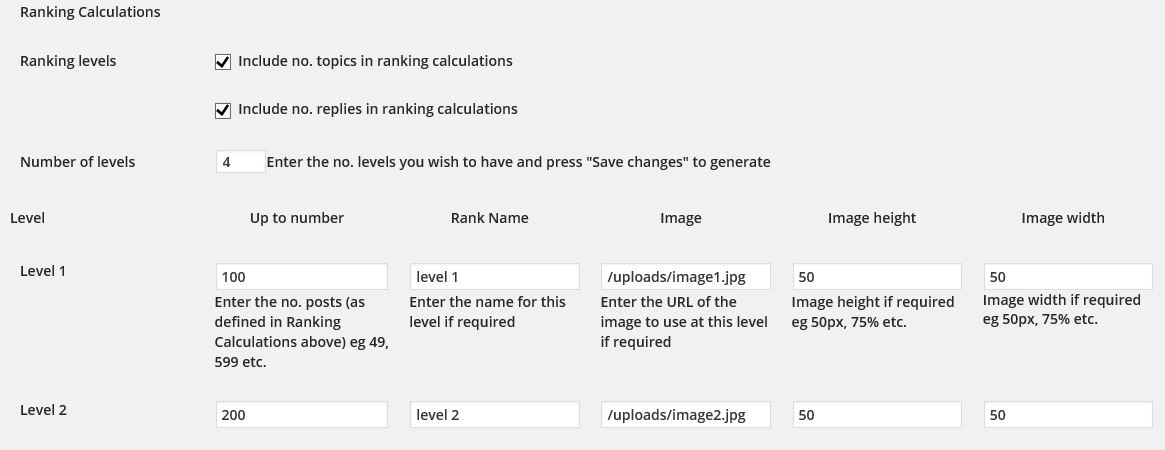The width and height of the screenshot is (1165, 450).
Task: Click the Image height column header
Action: (872, 218)
